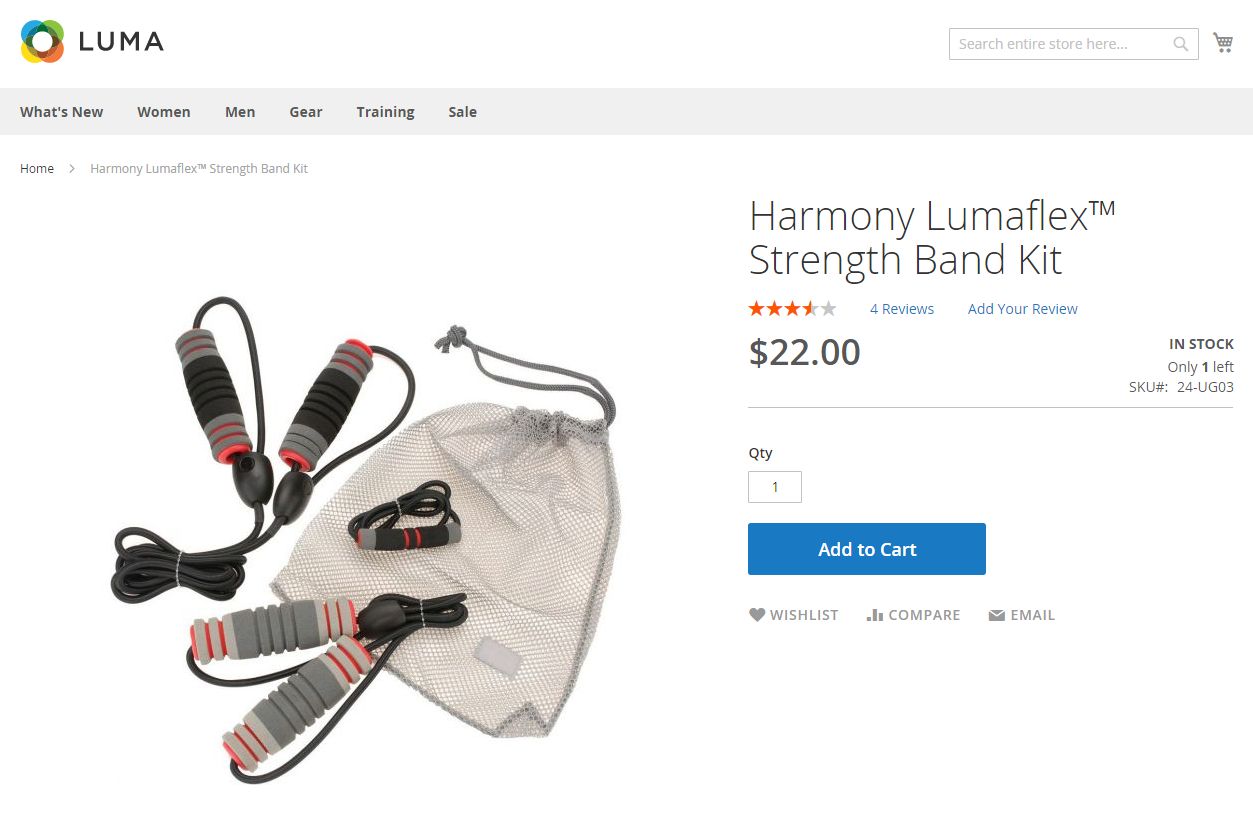Click Add Your Review link

[1023, 309]
